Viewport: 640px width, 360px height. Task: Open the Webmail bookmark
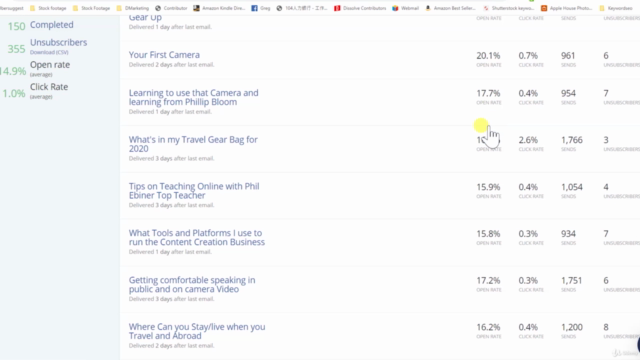click(406, 8)
